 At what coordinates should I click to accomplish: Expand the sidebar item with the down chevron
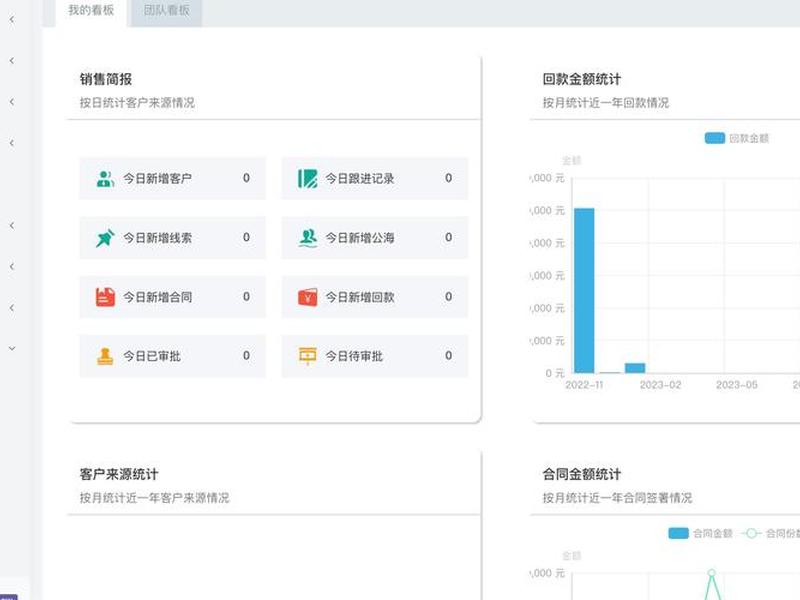coord(12,348)
